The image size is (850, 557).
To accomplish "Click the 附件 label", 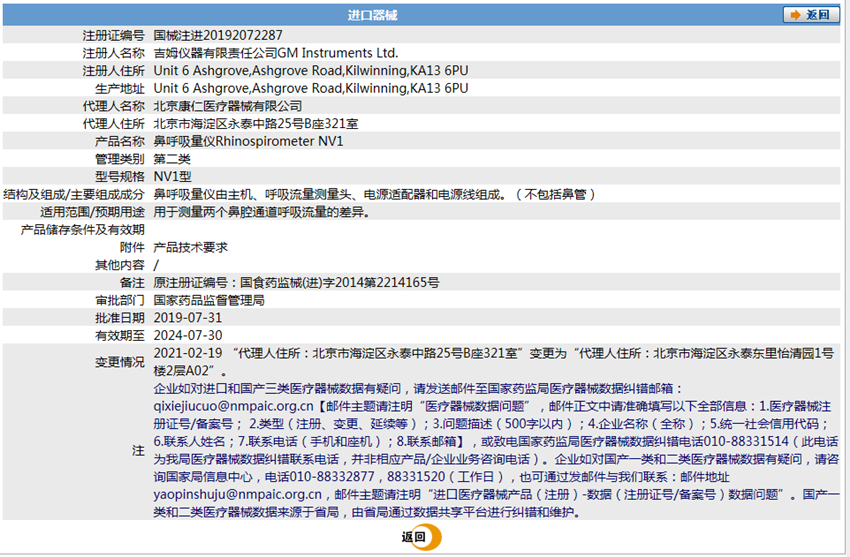I will tap(132, 248).
